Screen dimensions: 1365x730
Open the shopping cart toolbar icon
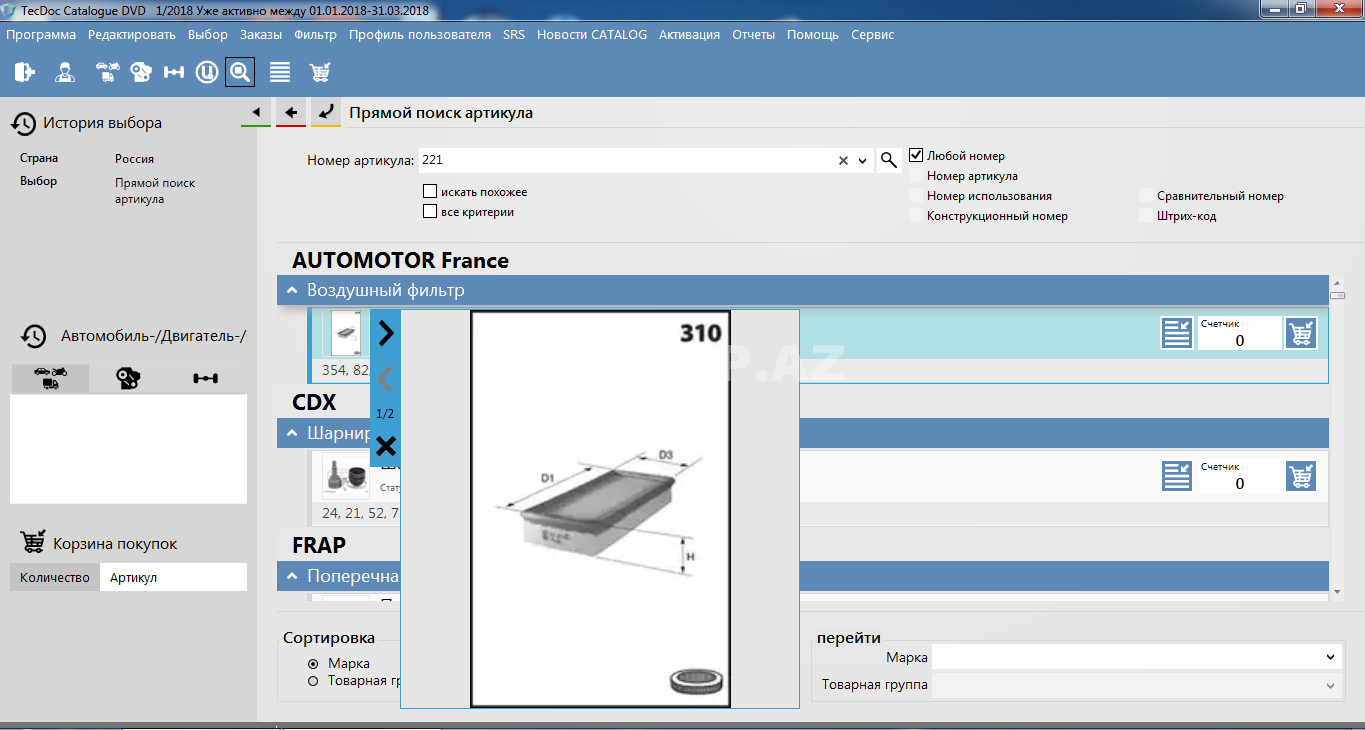320,72
